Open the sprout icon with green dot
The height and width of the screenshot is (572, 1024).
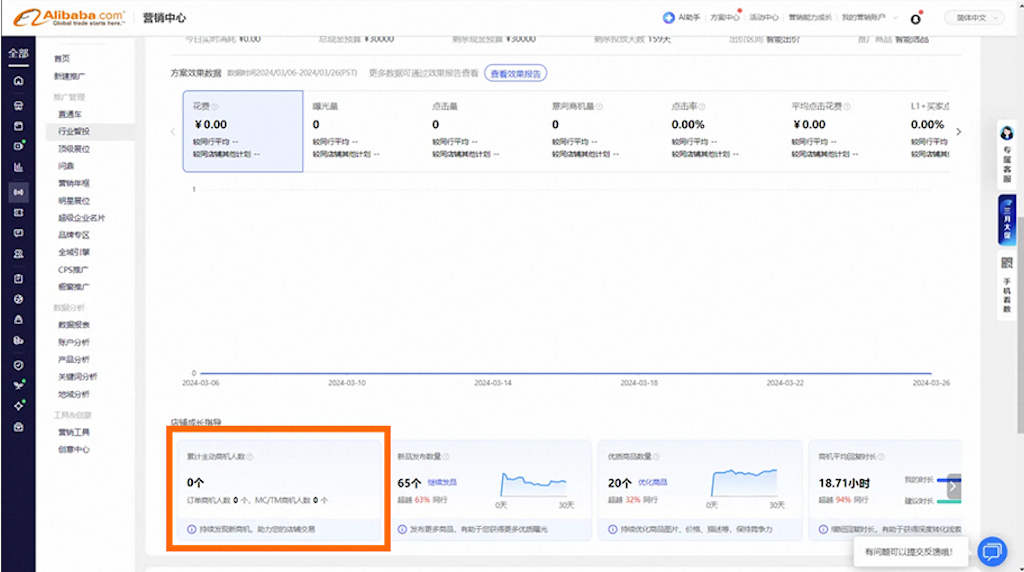pyautogui.click(x=19, y=385)
